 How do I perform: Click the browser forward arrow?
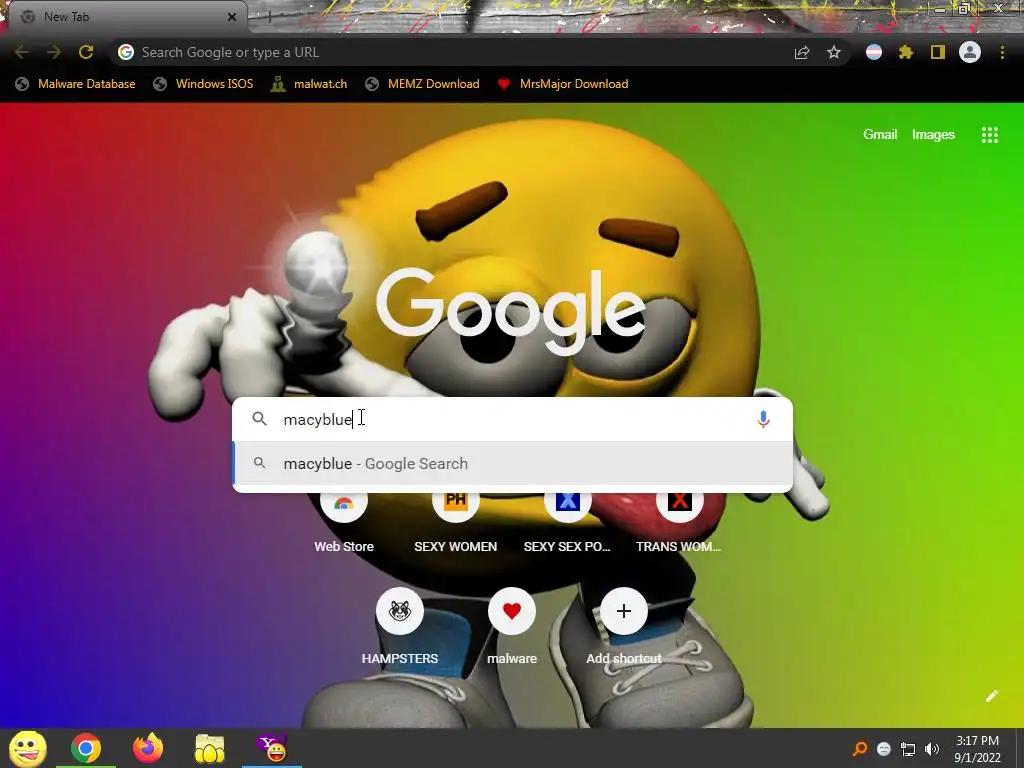click(54, 52)
